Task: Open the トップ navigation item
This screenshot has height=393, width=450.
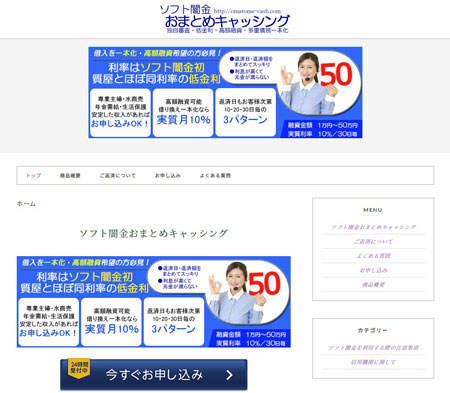Action: pos(33,175)
